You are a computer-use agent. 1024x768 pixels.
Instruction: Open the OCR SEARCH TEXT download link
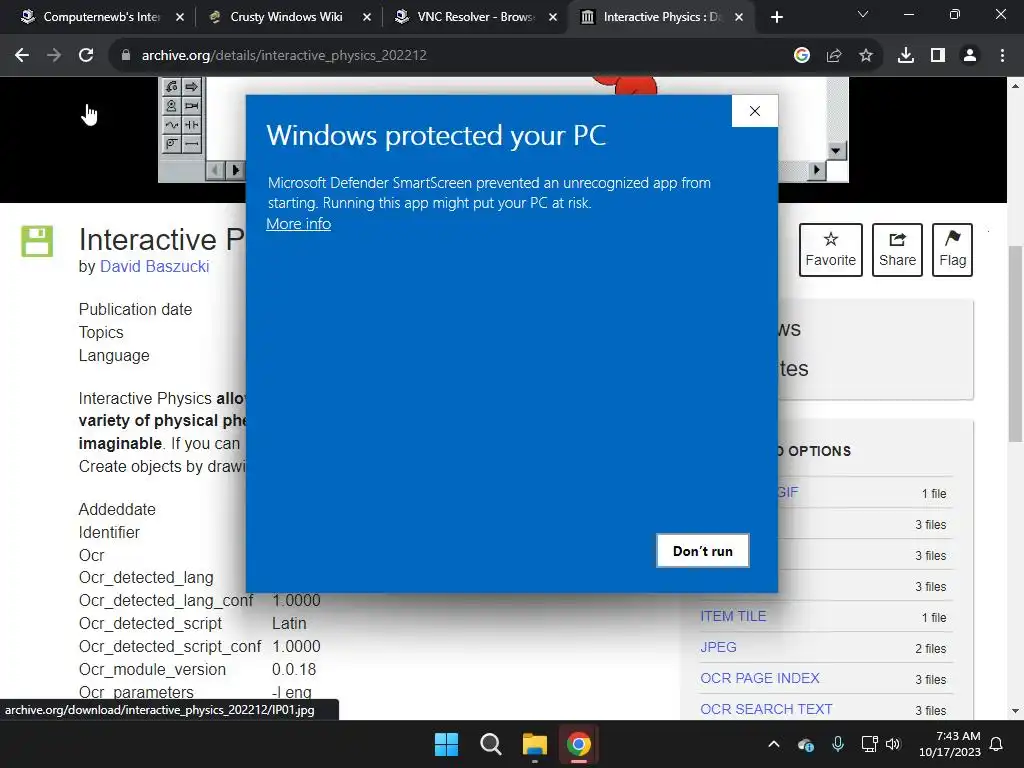766,709
